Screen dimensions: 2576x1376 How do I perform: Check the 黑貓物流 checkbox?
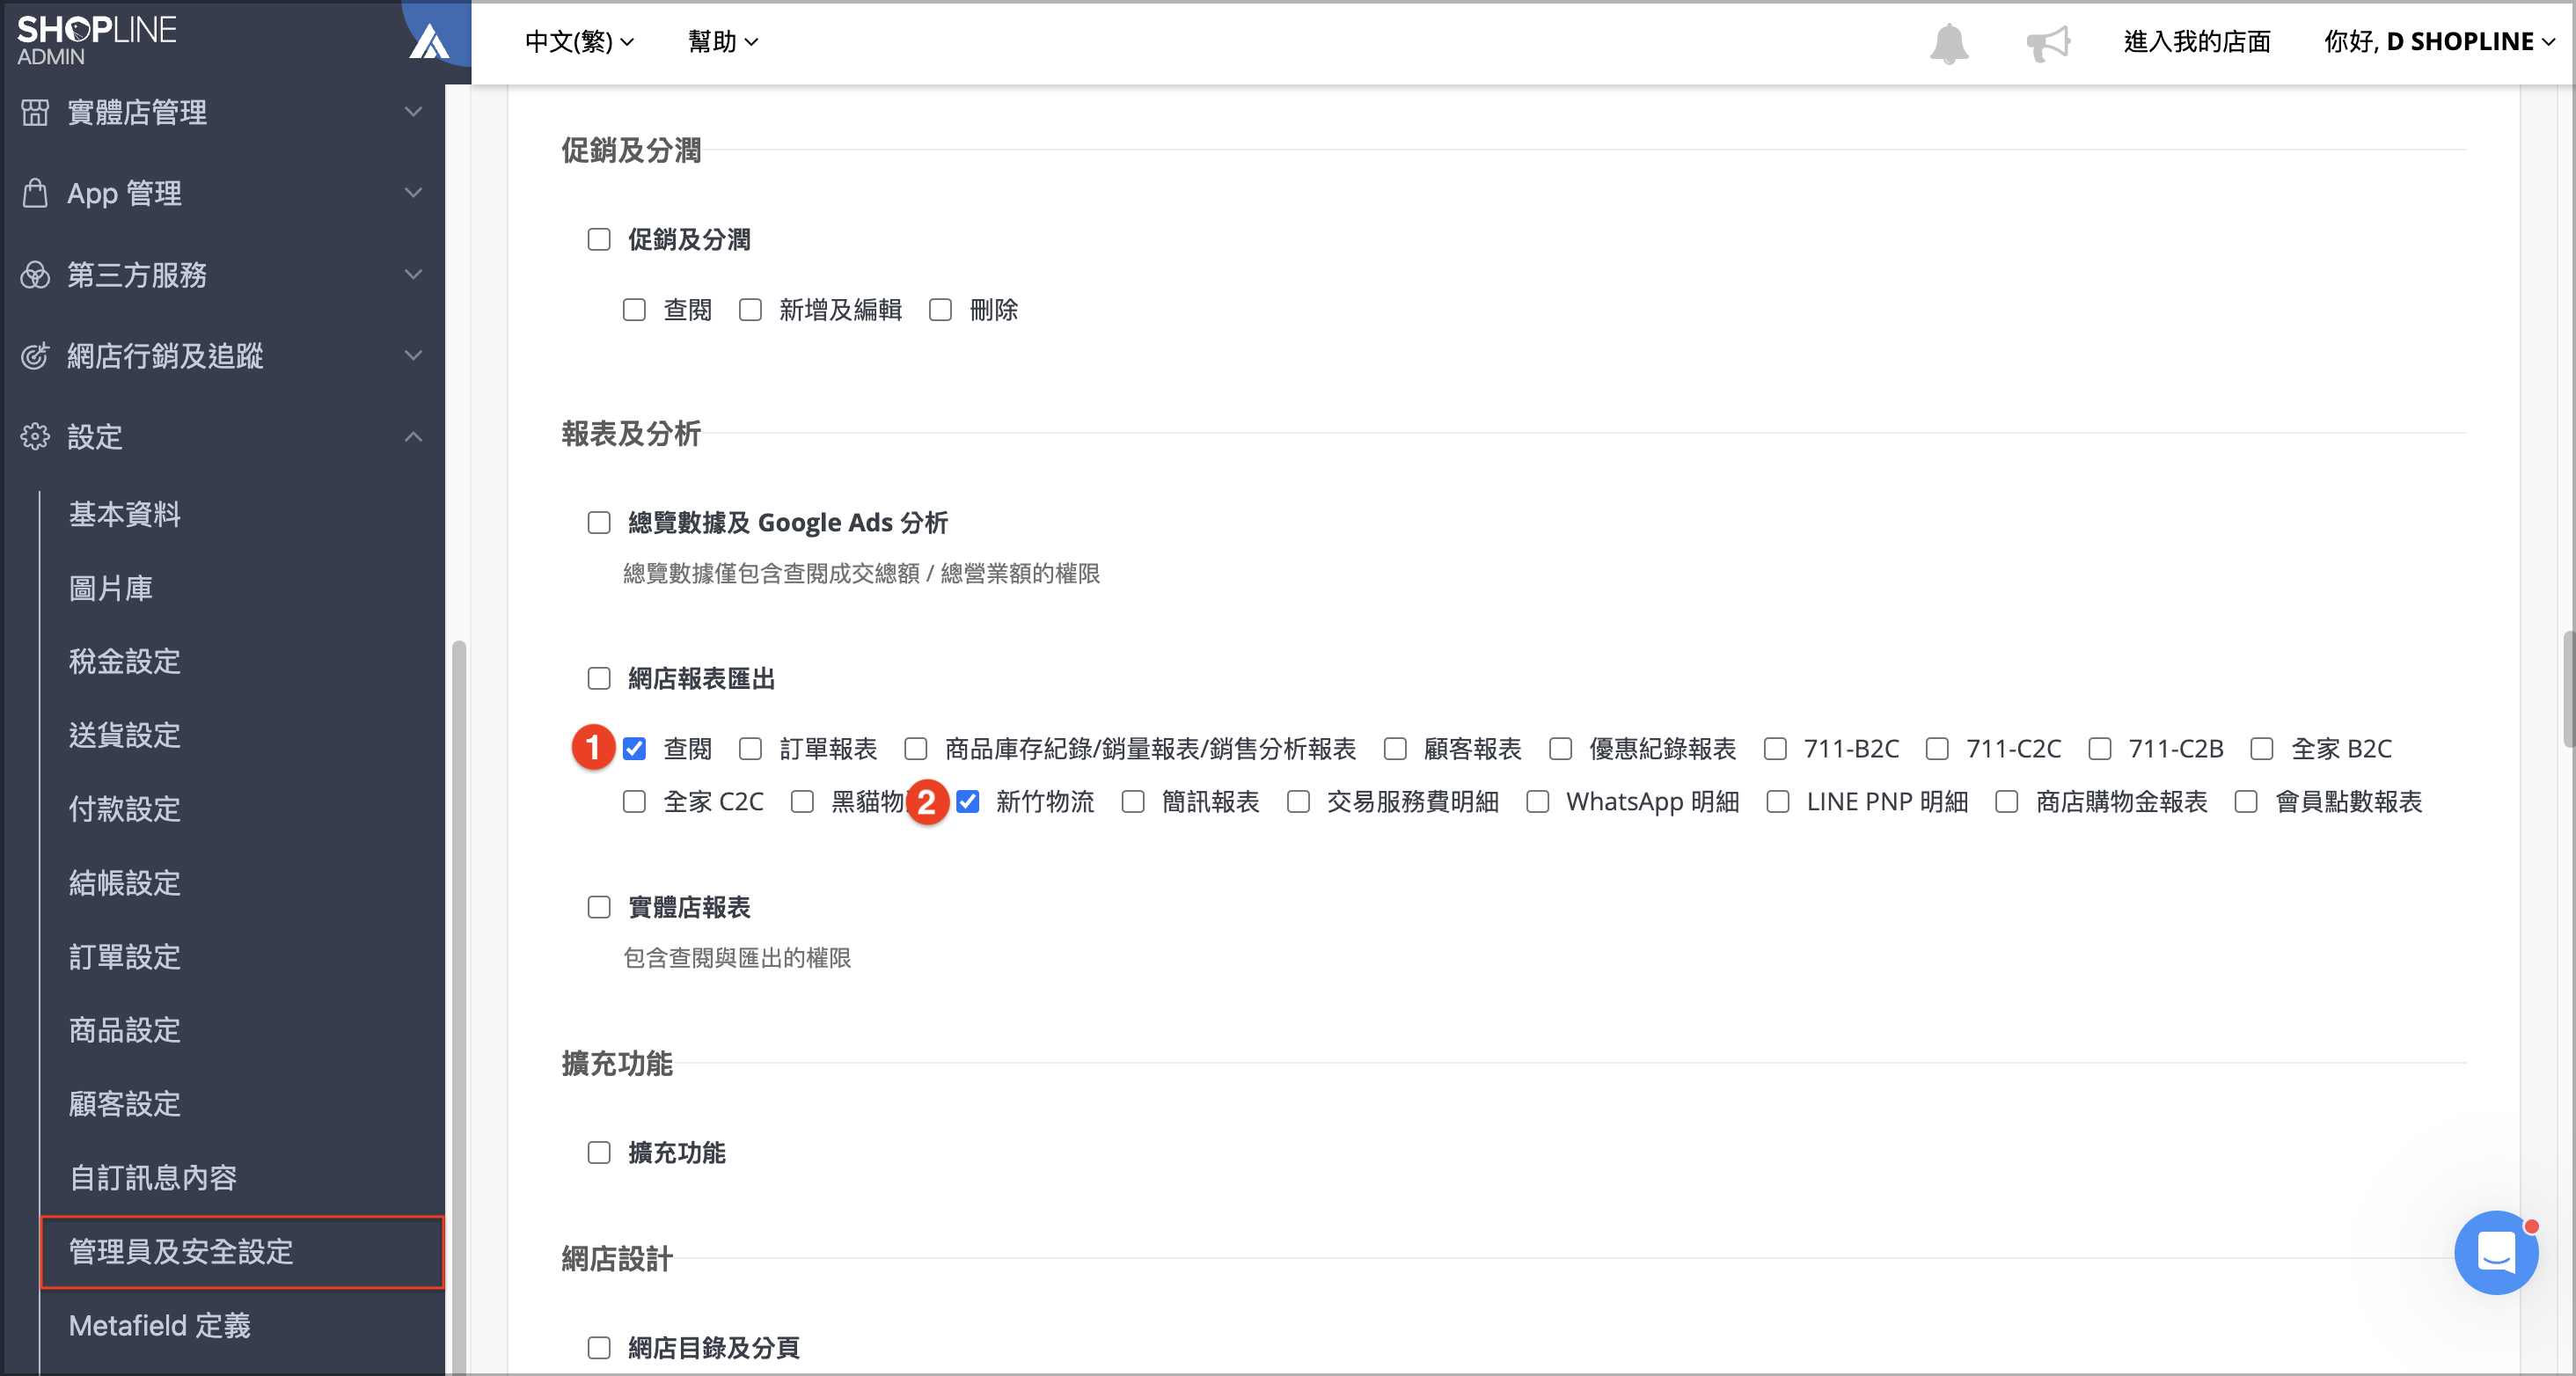coord(802,802)
